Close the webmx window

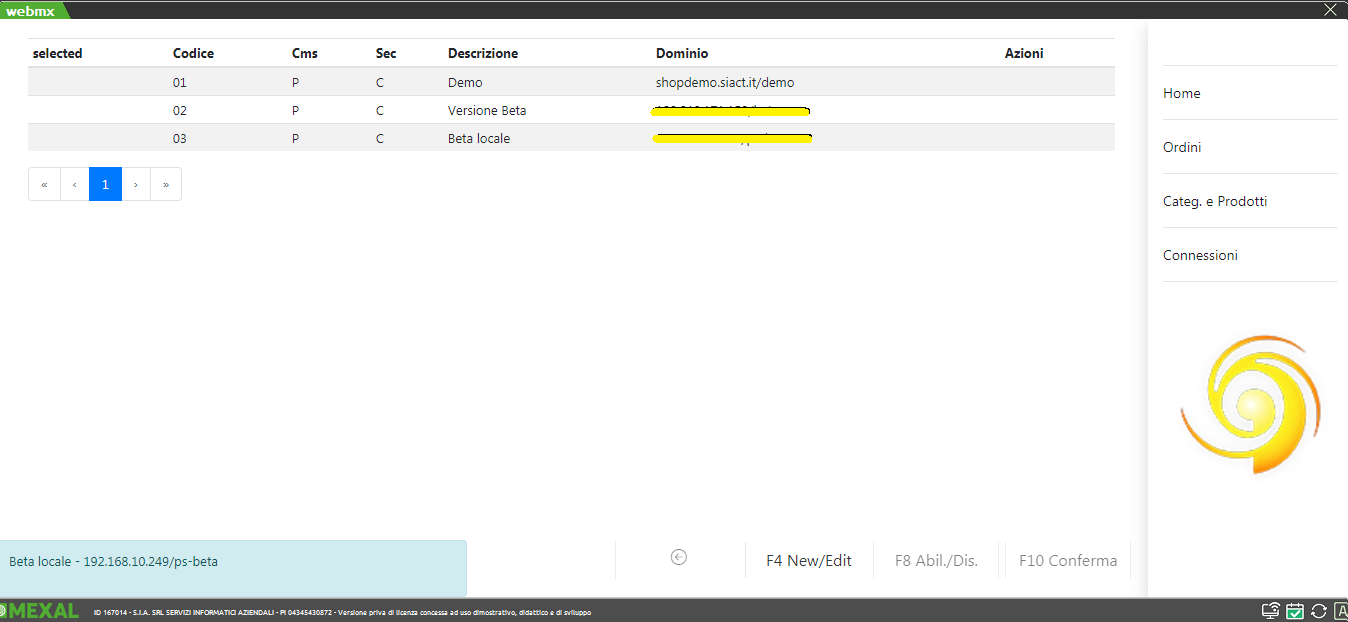tap(1330, 10)
